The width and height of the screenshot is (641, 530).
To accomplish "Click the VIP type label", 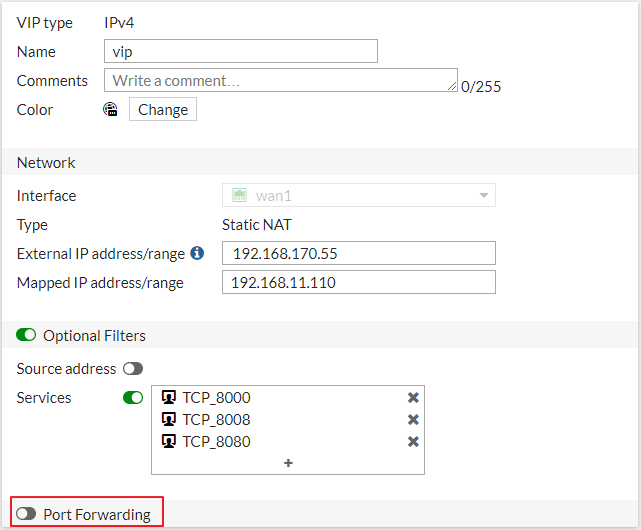I will point(45,23).
